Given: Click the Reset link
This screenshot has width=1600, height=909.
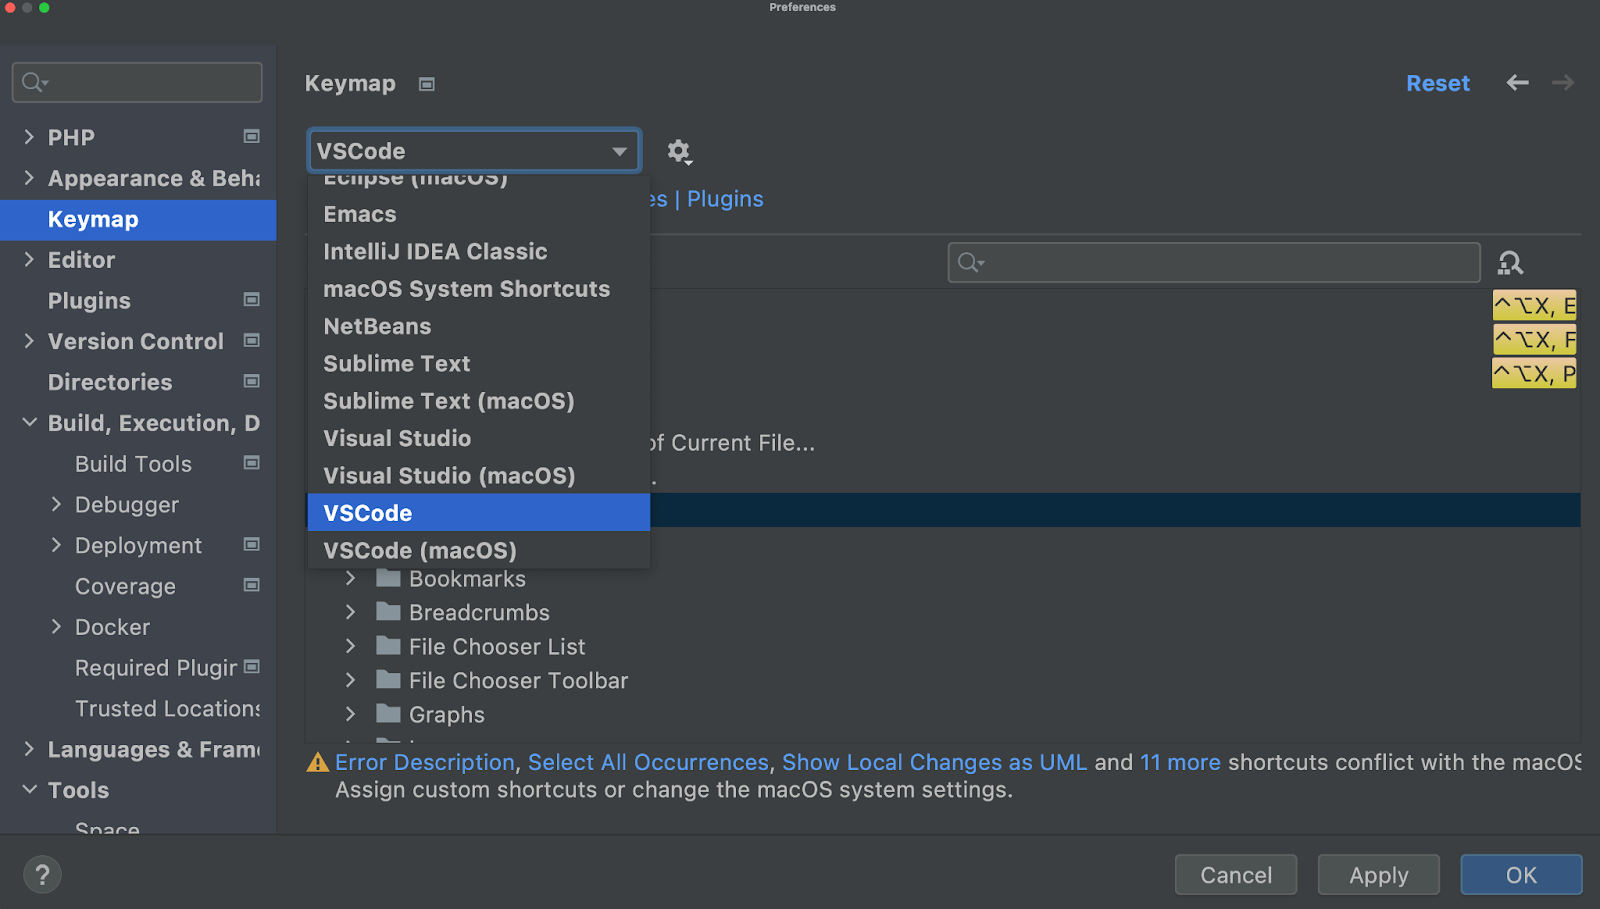Looking at the screenshot, I should coord(1437,84).
